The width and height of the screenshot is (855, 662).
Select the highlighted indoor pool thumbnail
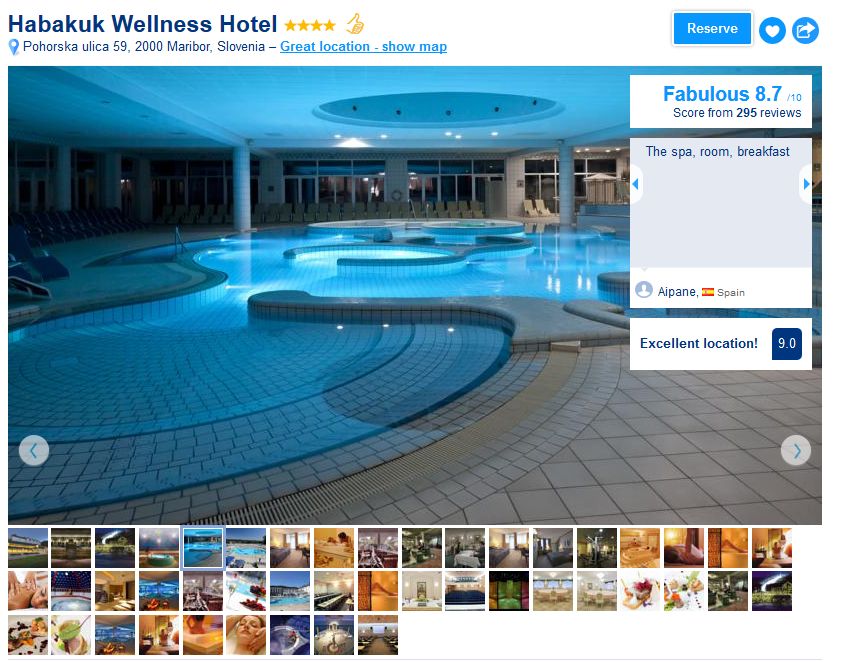point(203,547)
